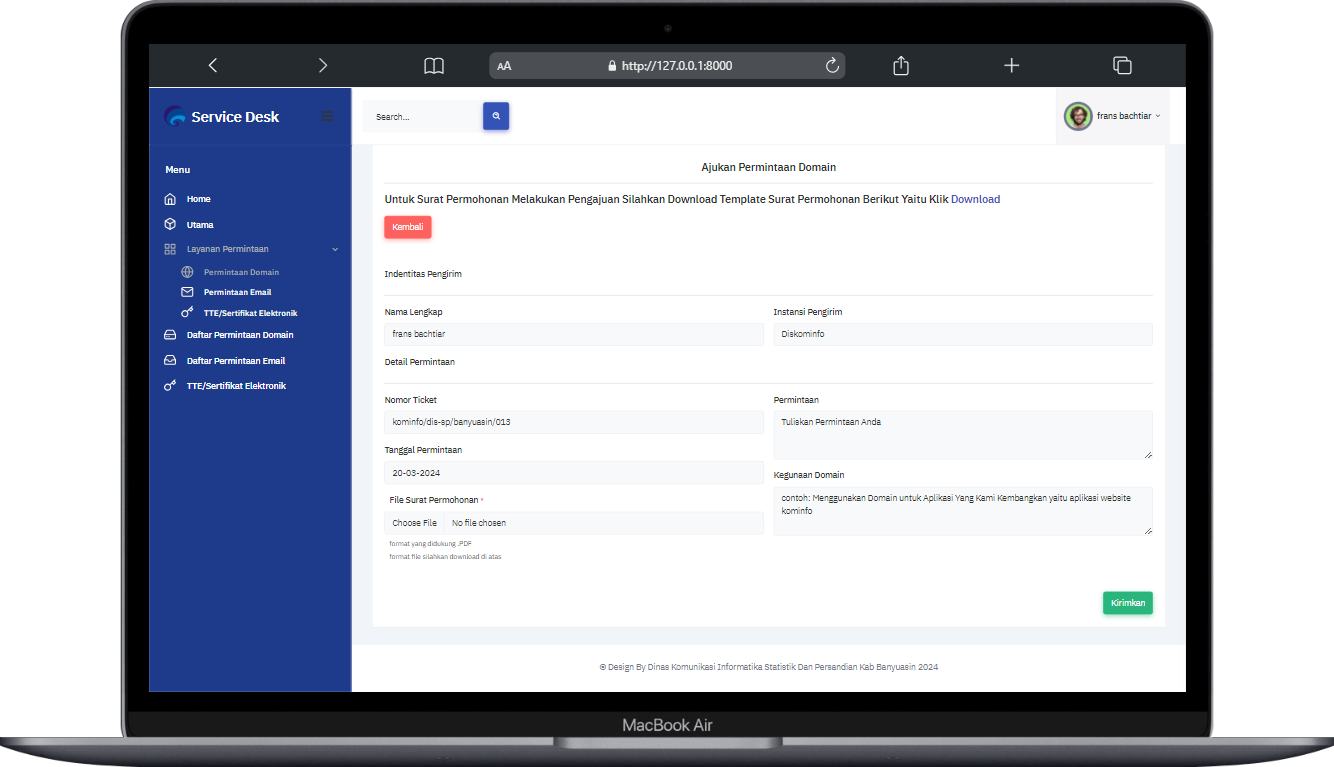The image size is (1334, 767).
Task: Select TTE/Sertifikat Elektronik submenu item under Layanan Permintaan
Action: point(250,313)
